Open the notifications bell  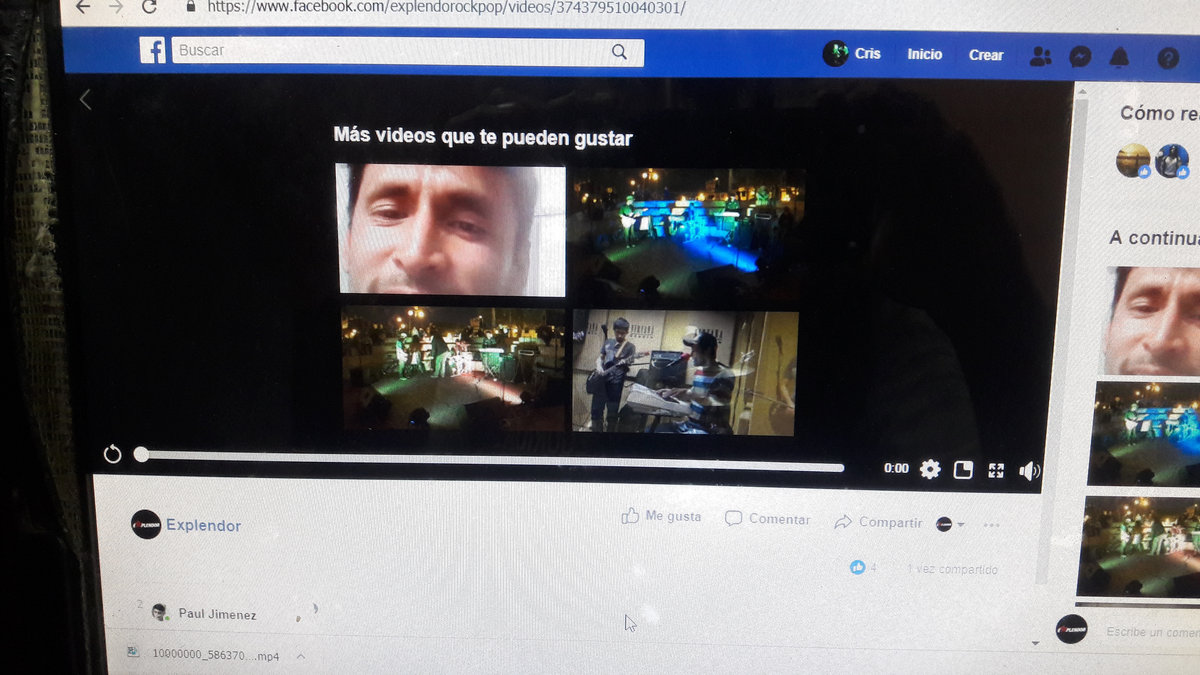(x=1119, y=58)
